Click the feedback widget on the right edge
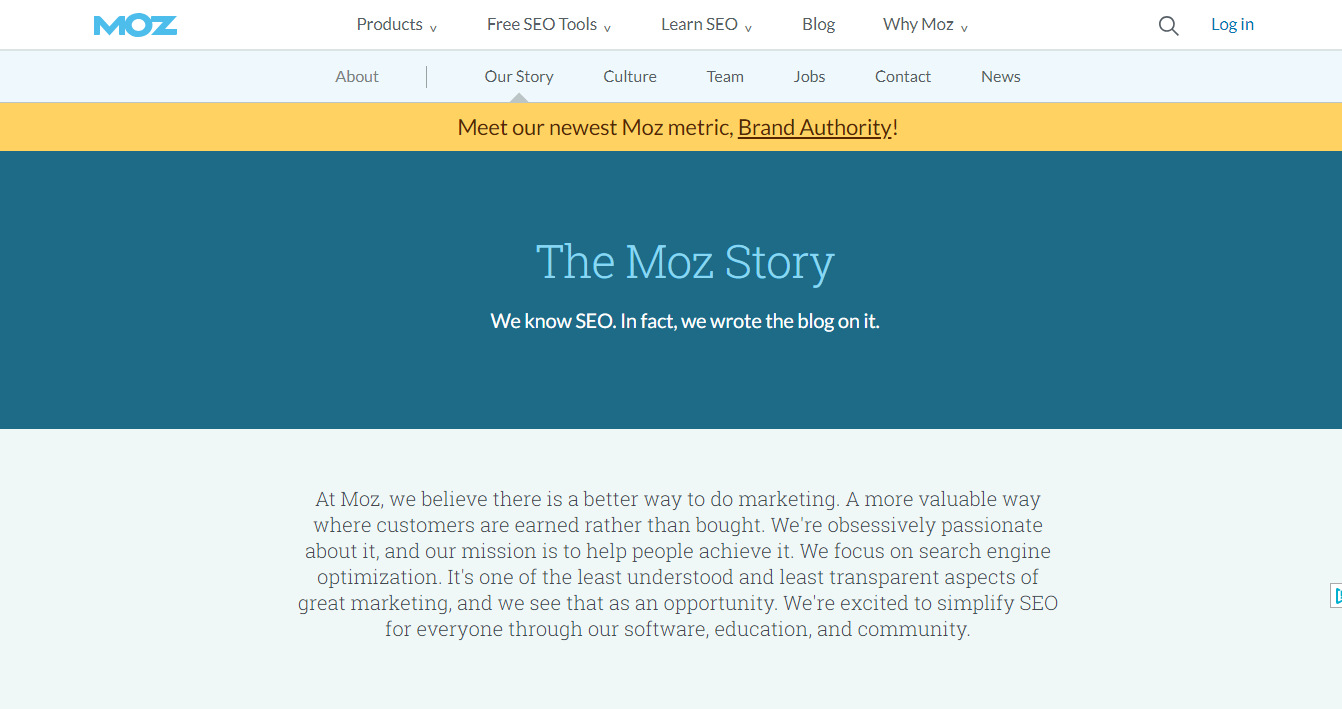This screenshot has width=1342, height=709. (x=1336, y=595)
